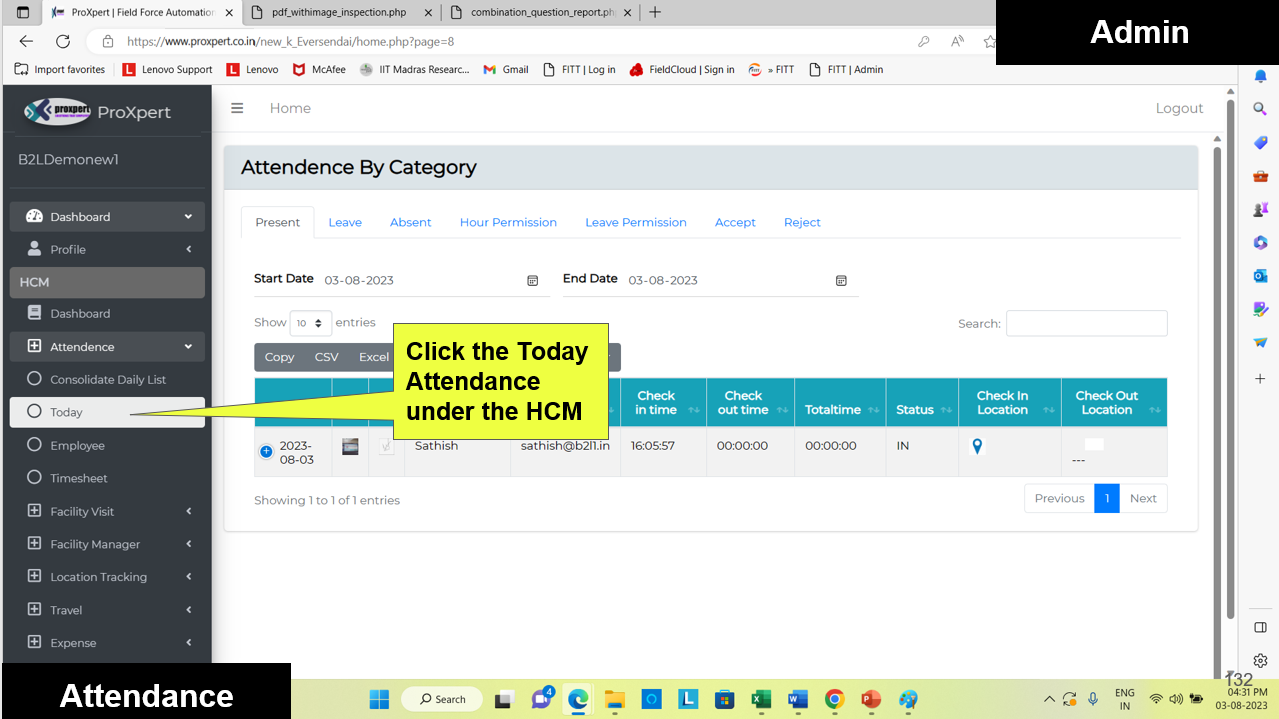Click the table Search input field

coord(1086,323)
